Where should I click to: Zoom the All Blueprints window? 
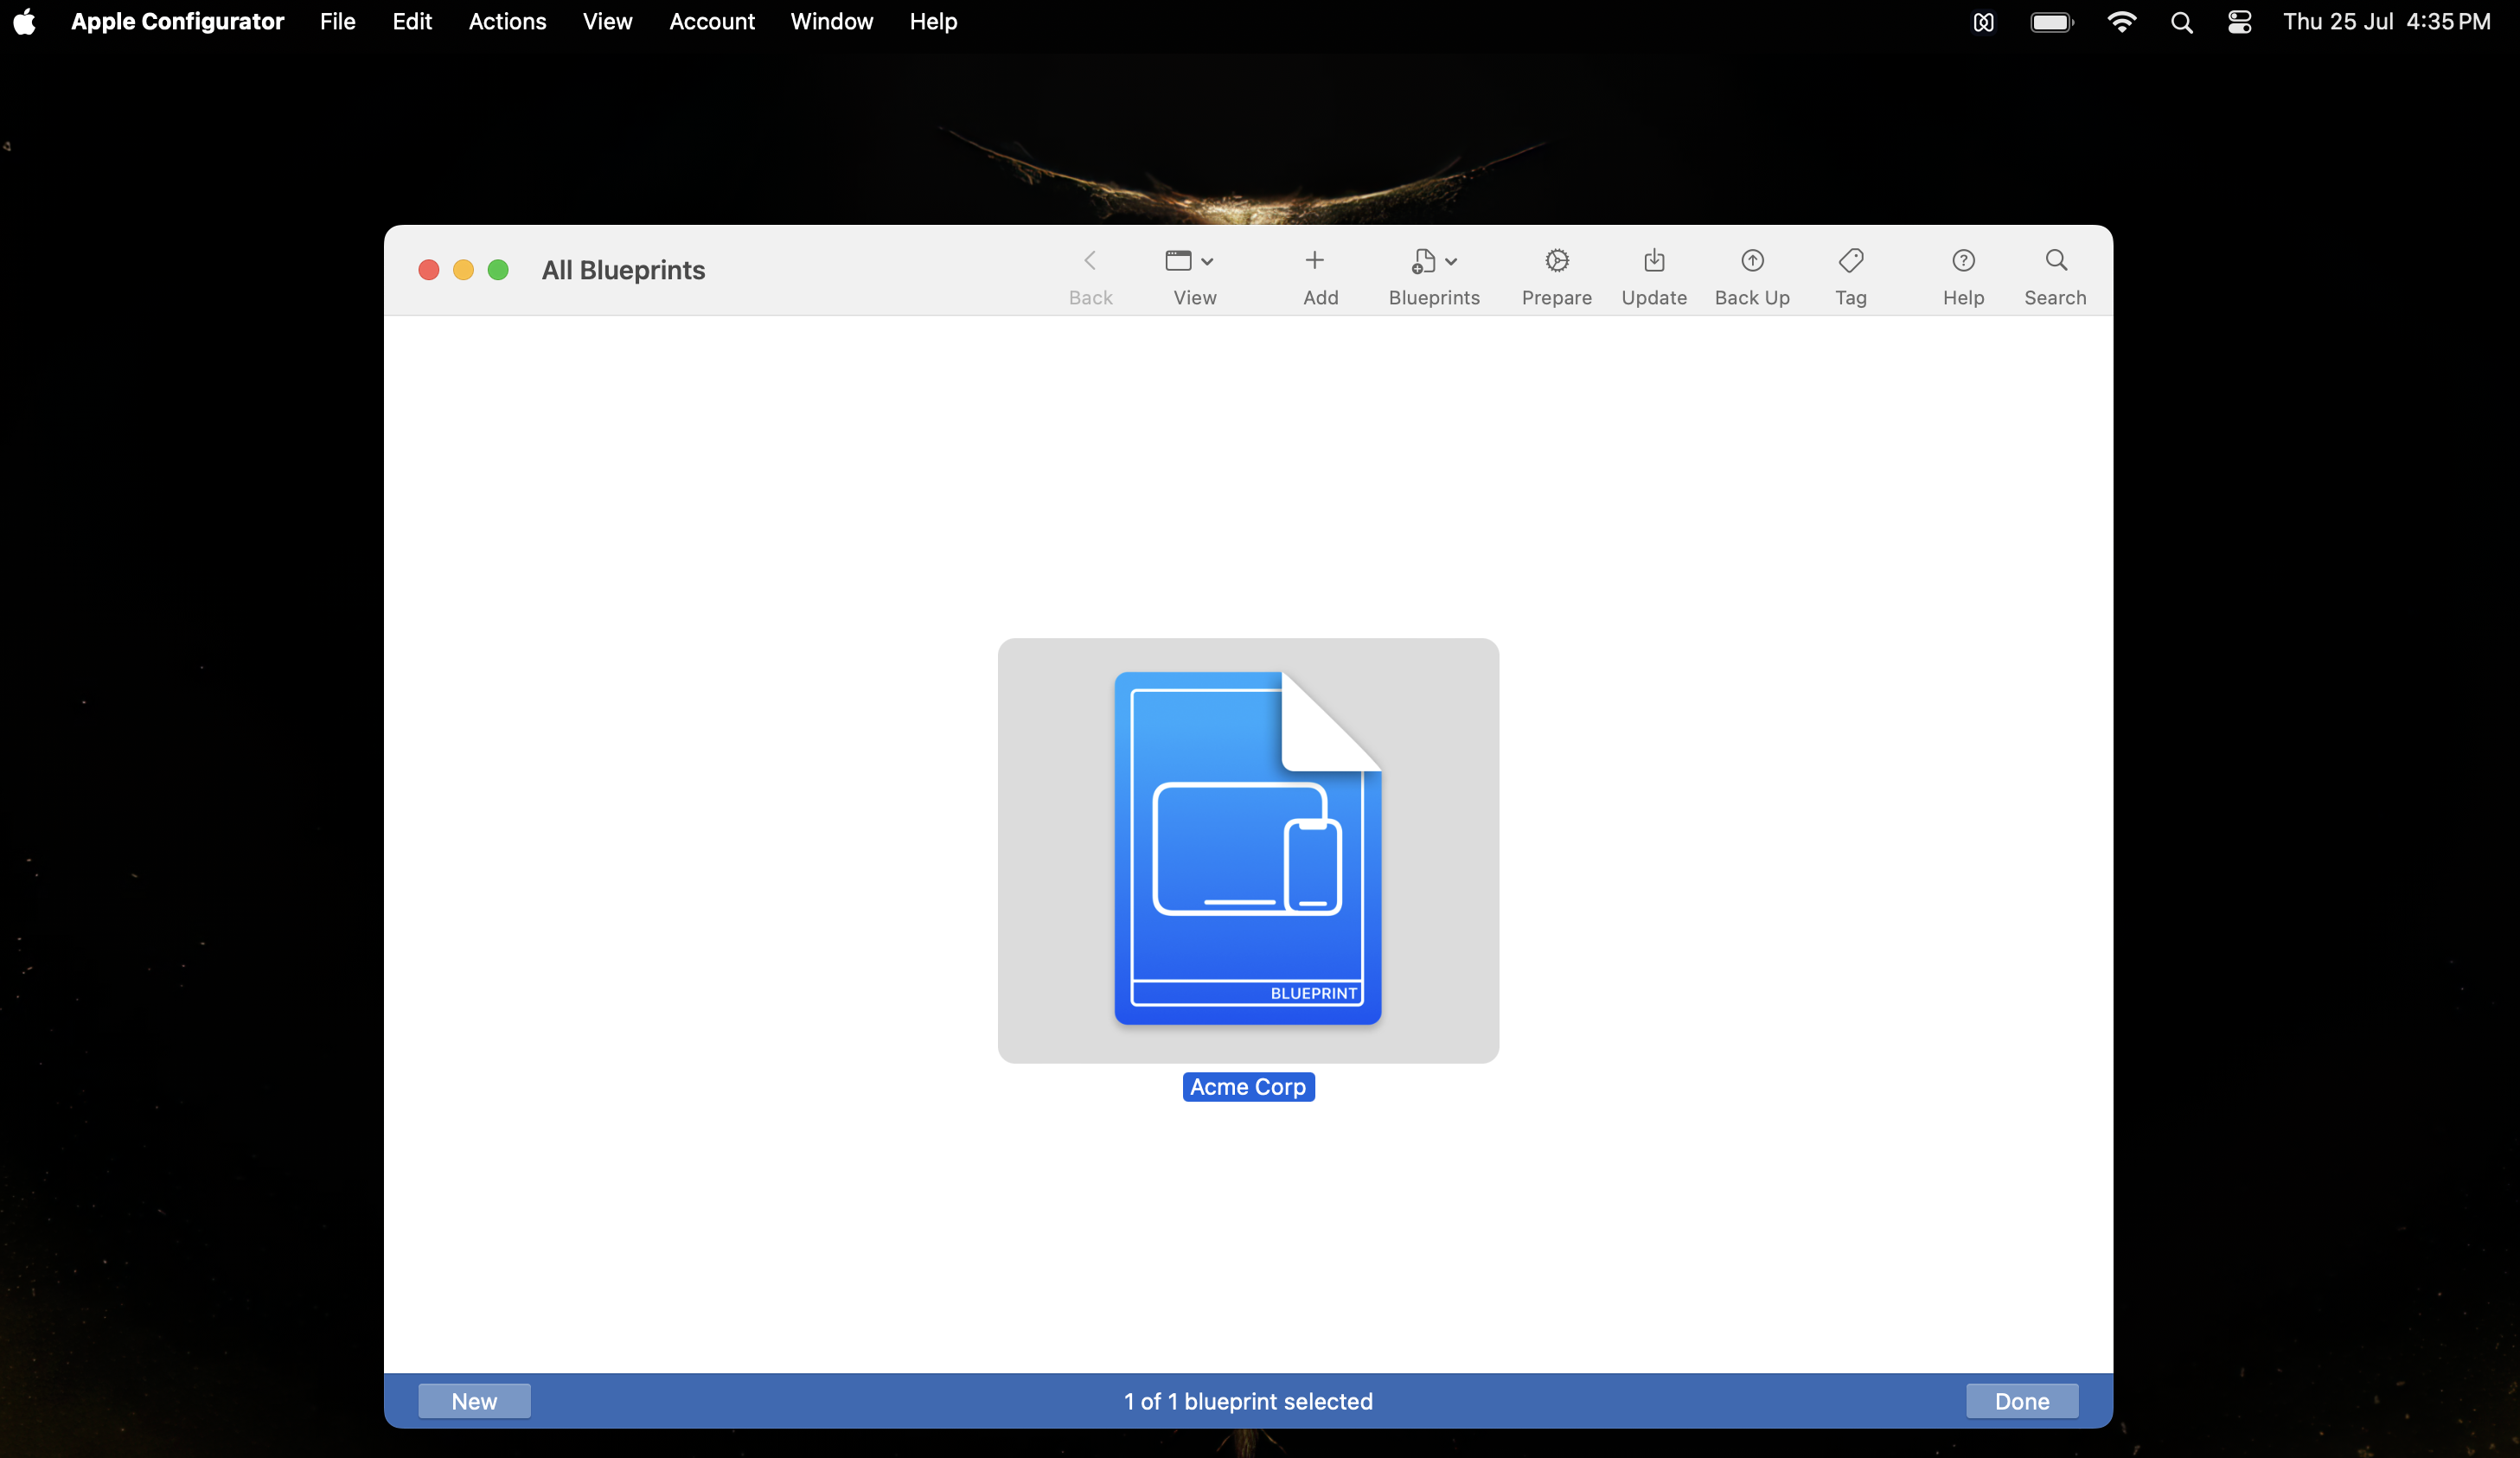498,270
